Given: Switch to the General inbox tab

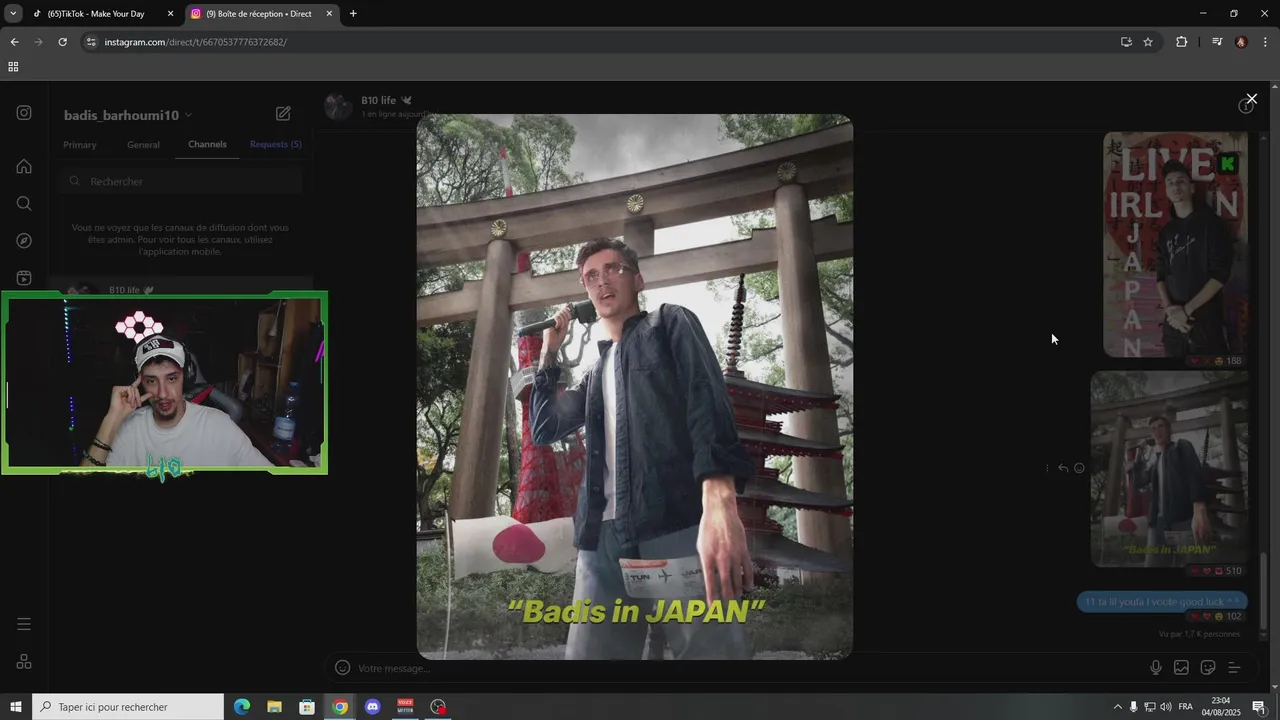Looking at the screenshot, I should [x=143, y=145].
